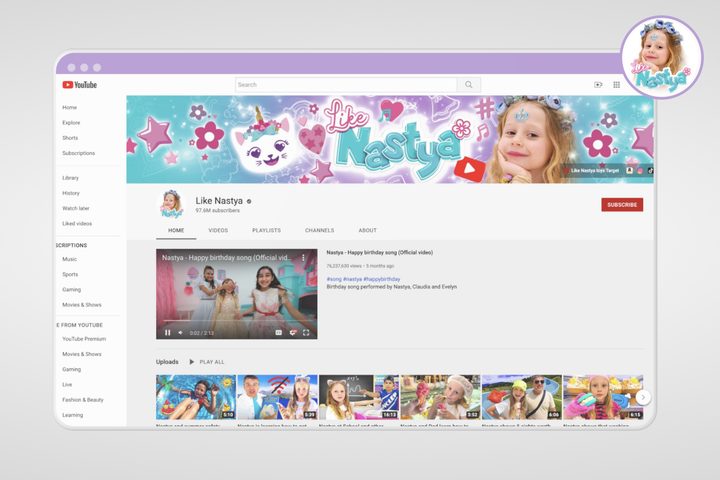The image size is (720, 480).
Task: Open Liked videos in the sidebar
Action: (77, 223)
